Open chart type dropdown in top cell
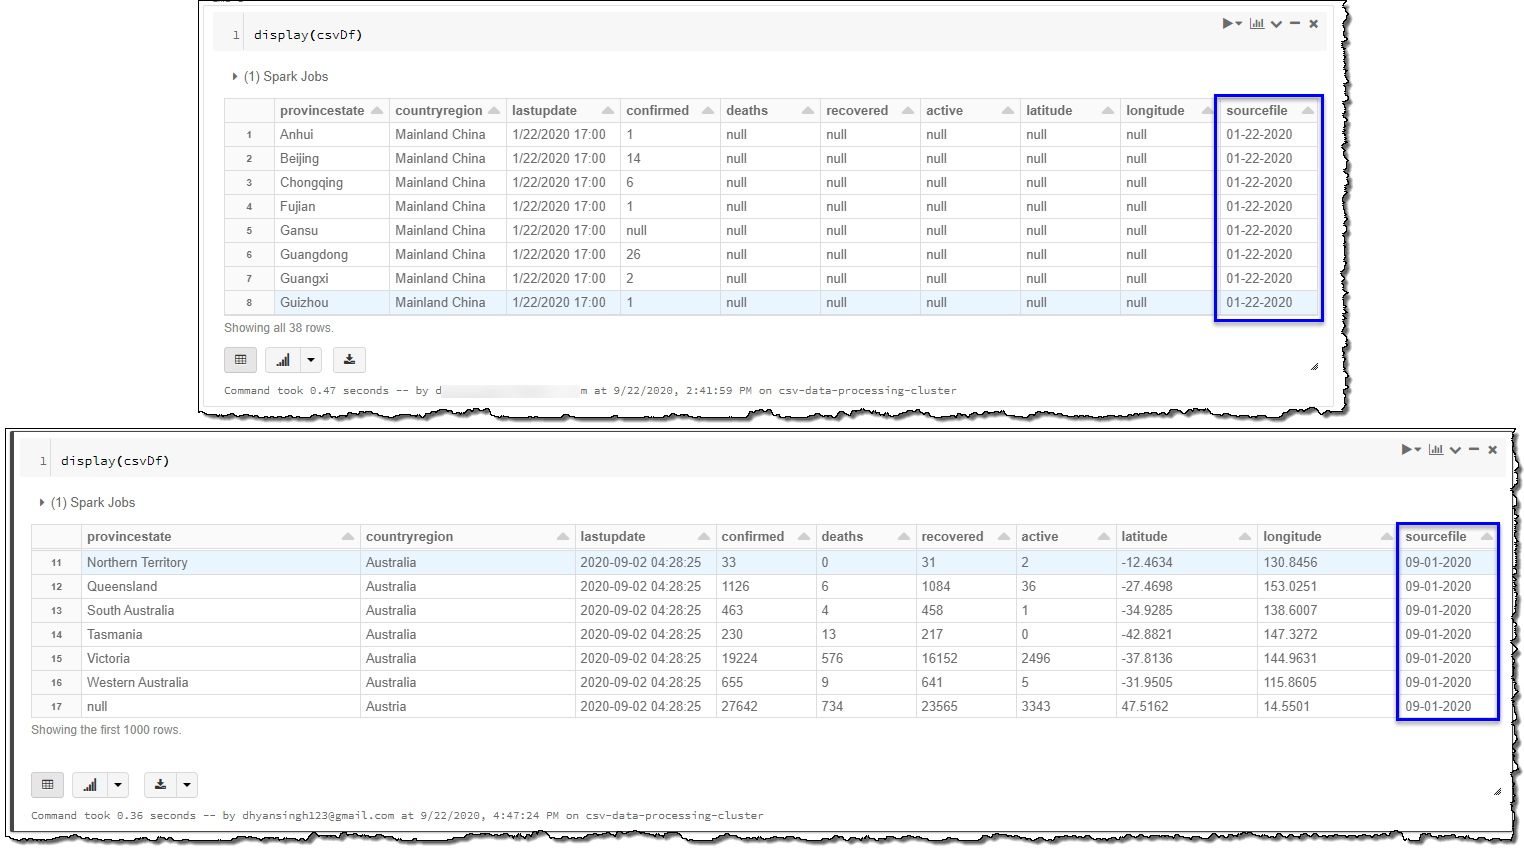The height and width of the screenshot is (852, 1524). pyautogui.click(x=311, y=360)
